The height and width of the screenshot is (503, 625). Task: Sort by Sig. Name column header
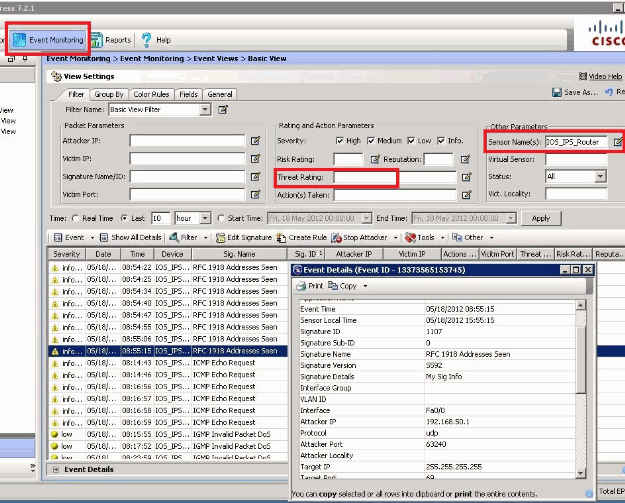(239, 254)
